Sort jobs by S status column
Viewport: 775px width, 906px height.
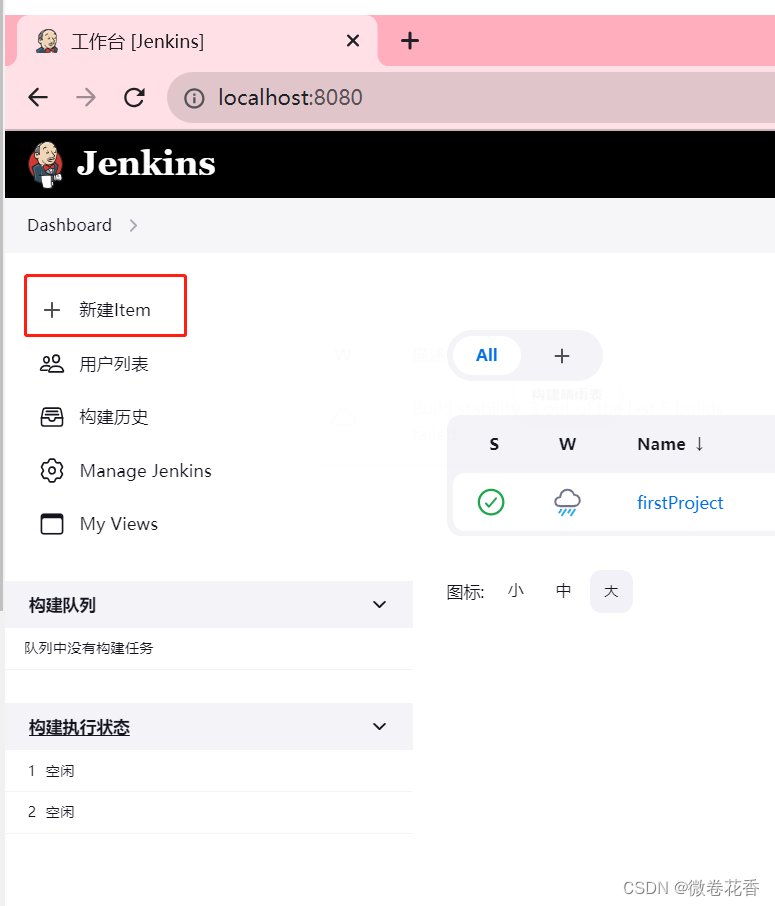pos(494,444)
